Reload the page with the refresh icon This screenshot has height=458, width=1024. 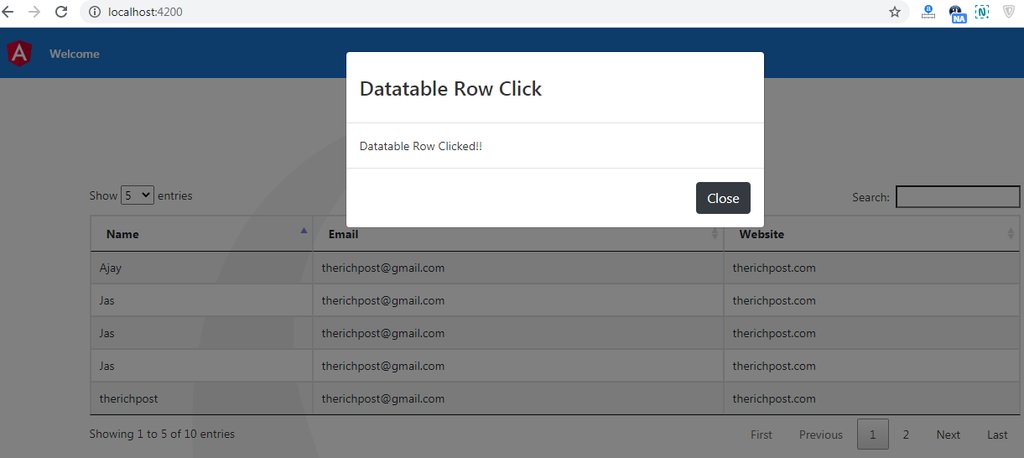pos(61,12)
